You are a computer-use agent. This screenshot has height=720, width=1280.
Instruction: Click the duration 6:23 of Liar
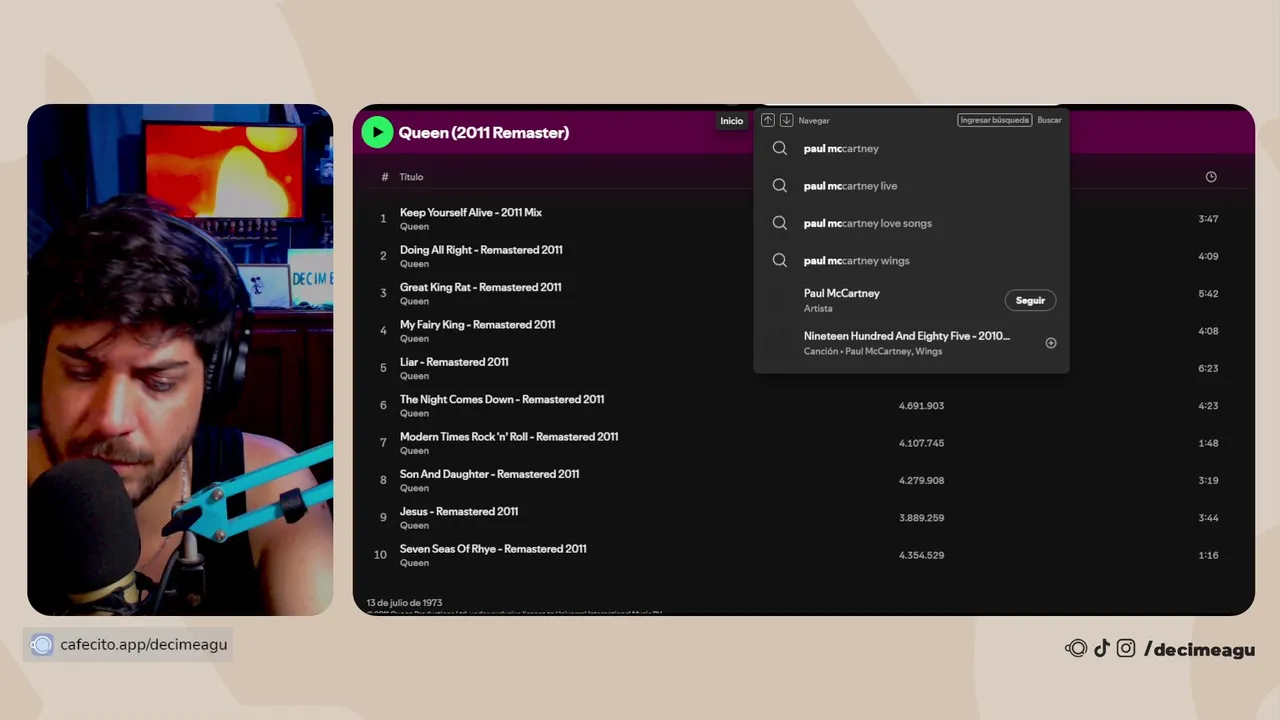pyautogui.click(x=1208, y=368)
